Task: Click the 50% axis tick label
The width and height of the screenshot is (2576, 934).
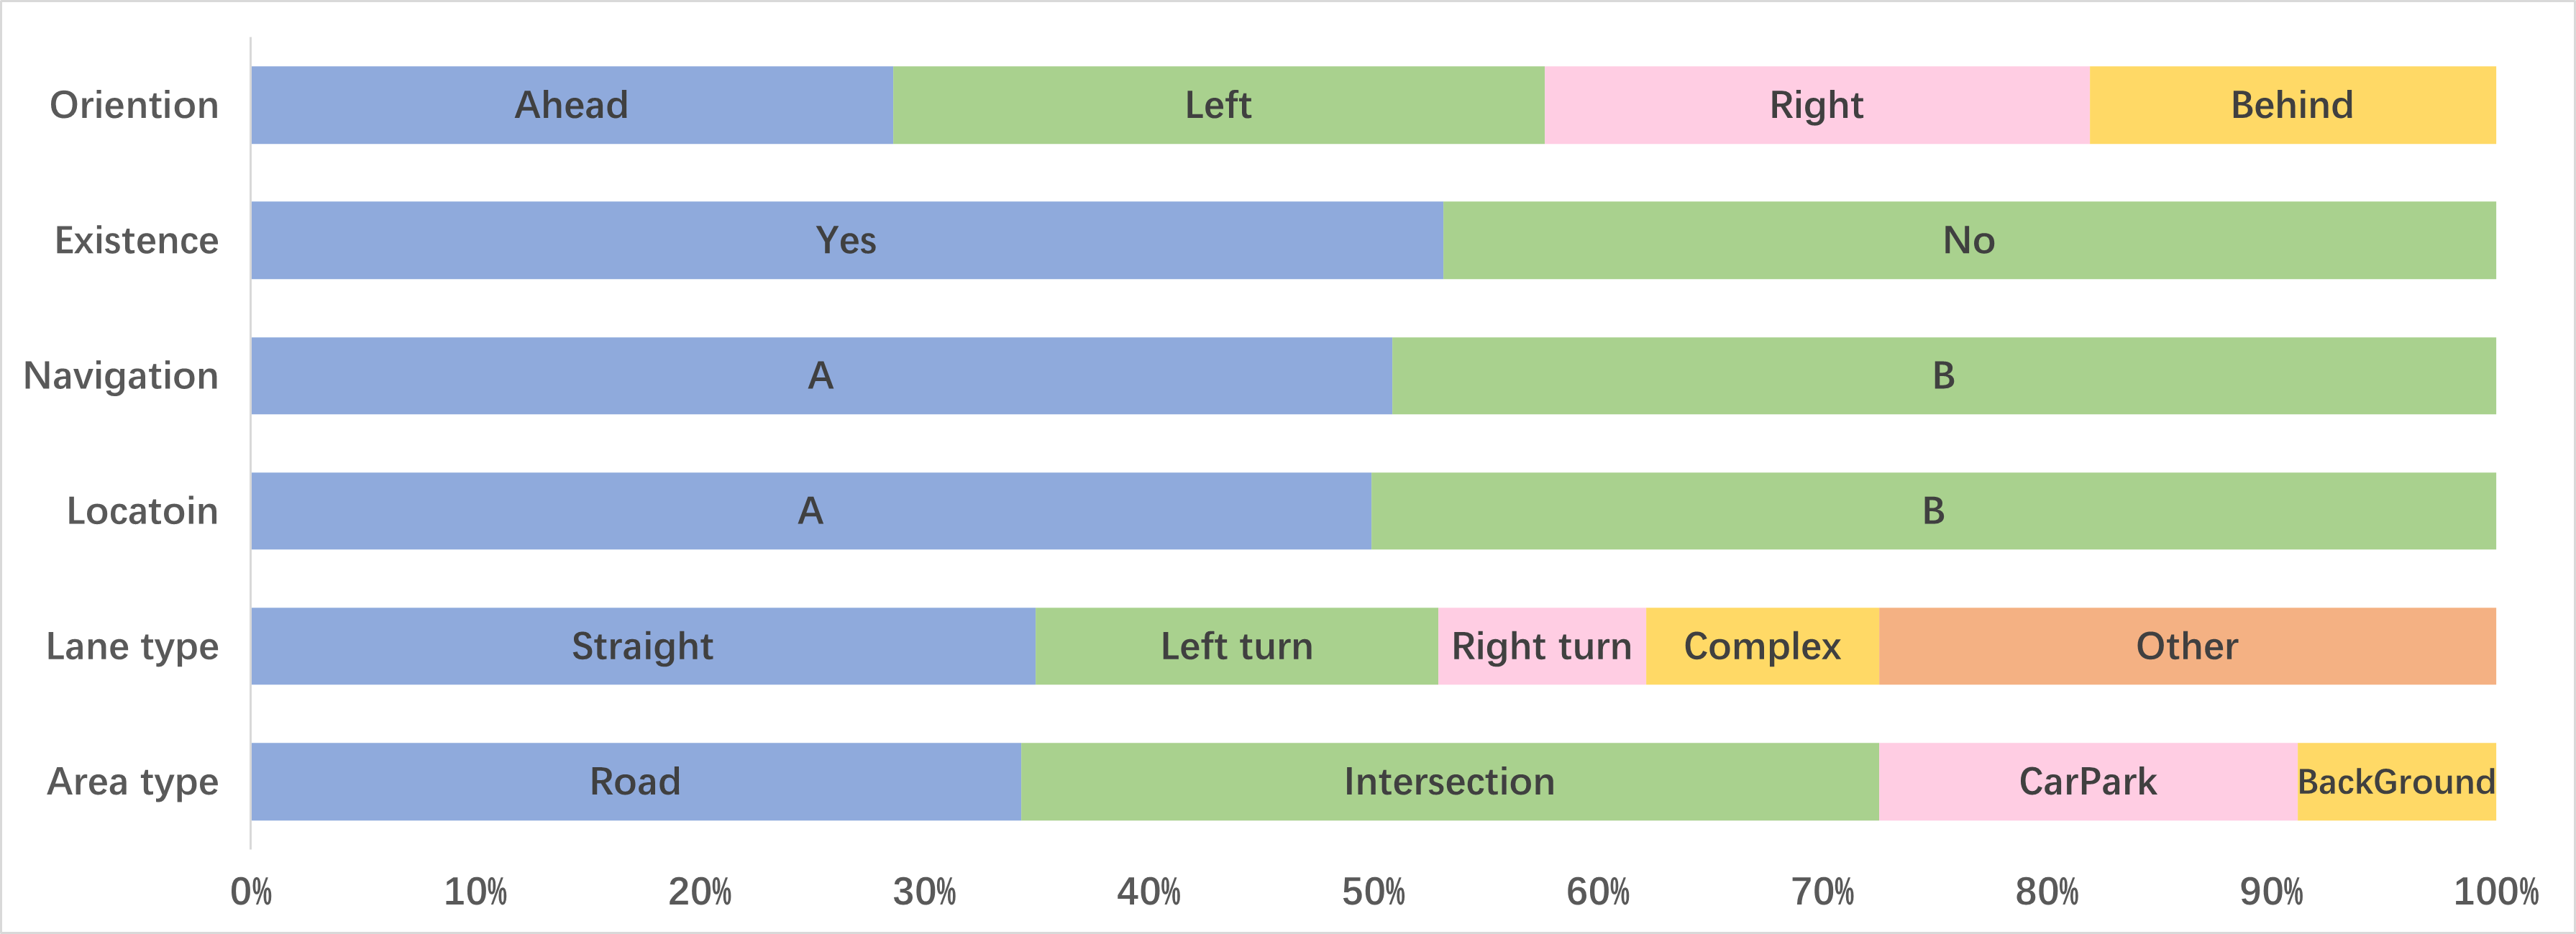Action: coord(1373,891)
